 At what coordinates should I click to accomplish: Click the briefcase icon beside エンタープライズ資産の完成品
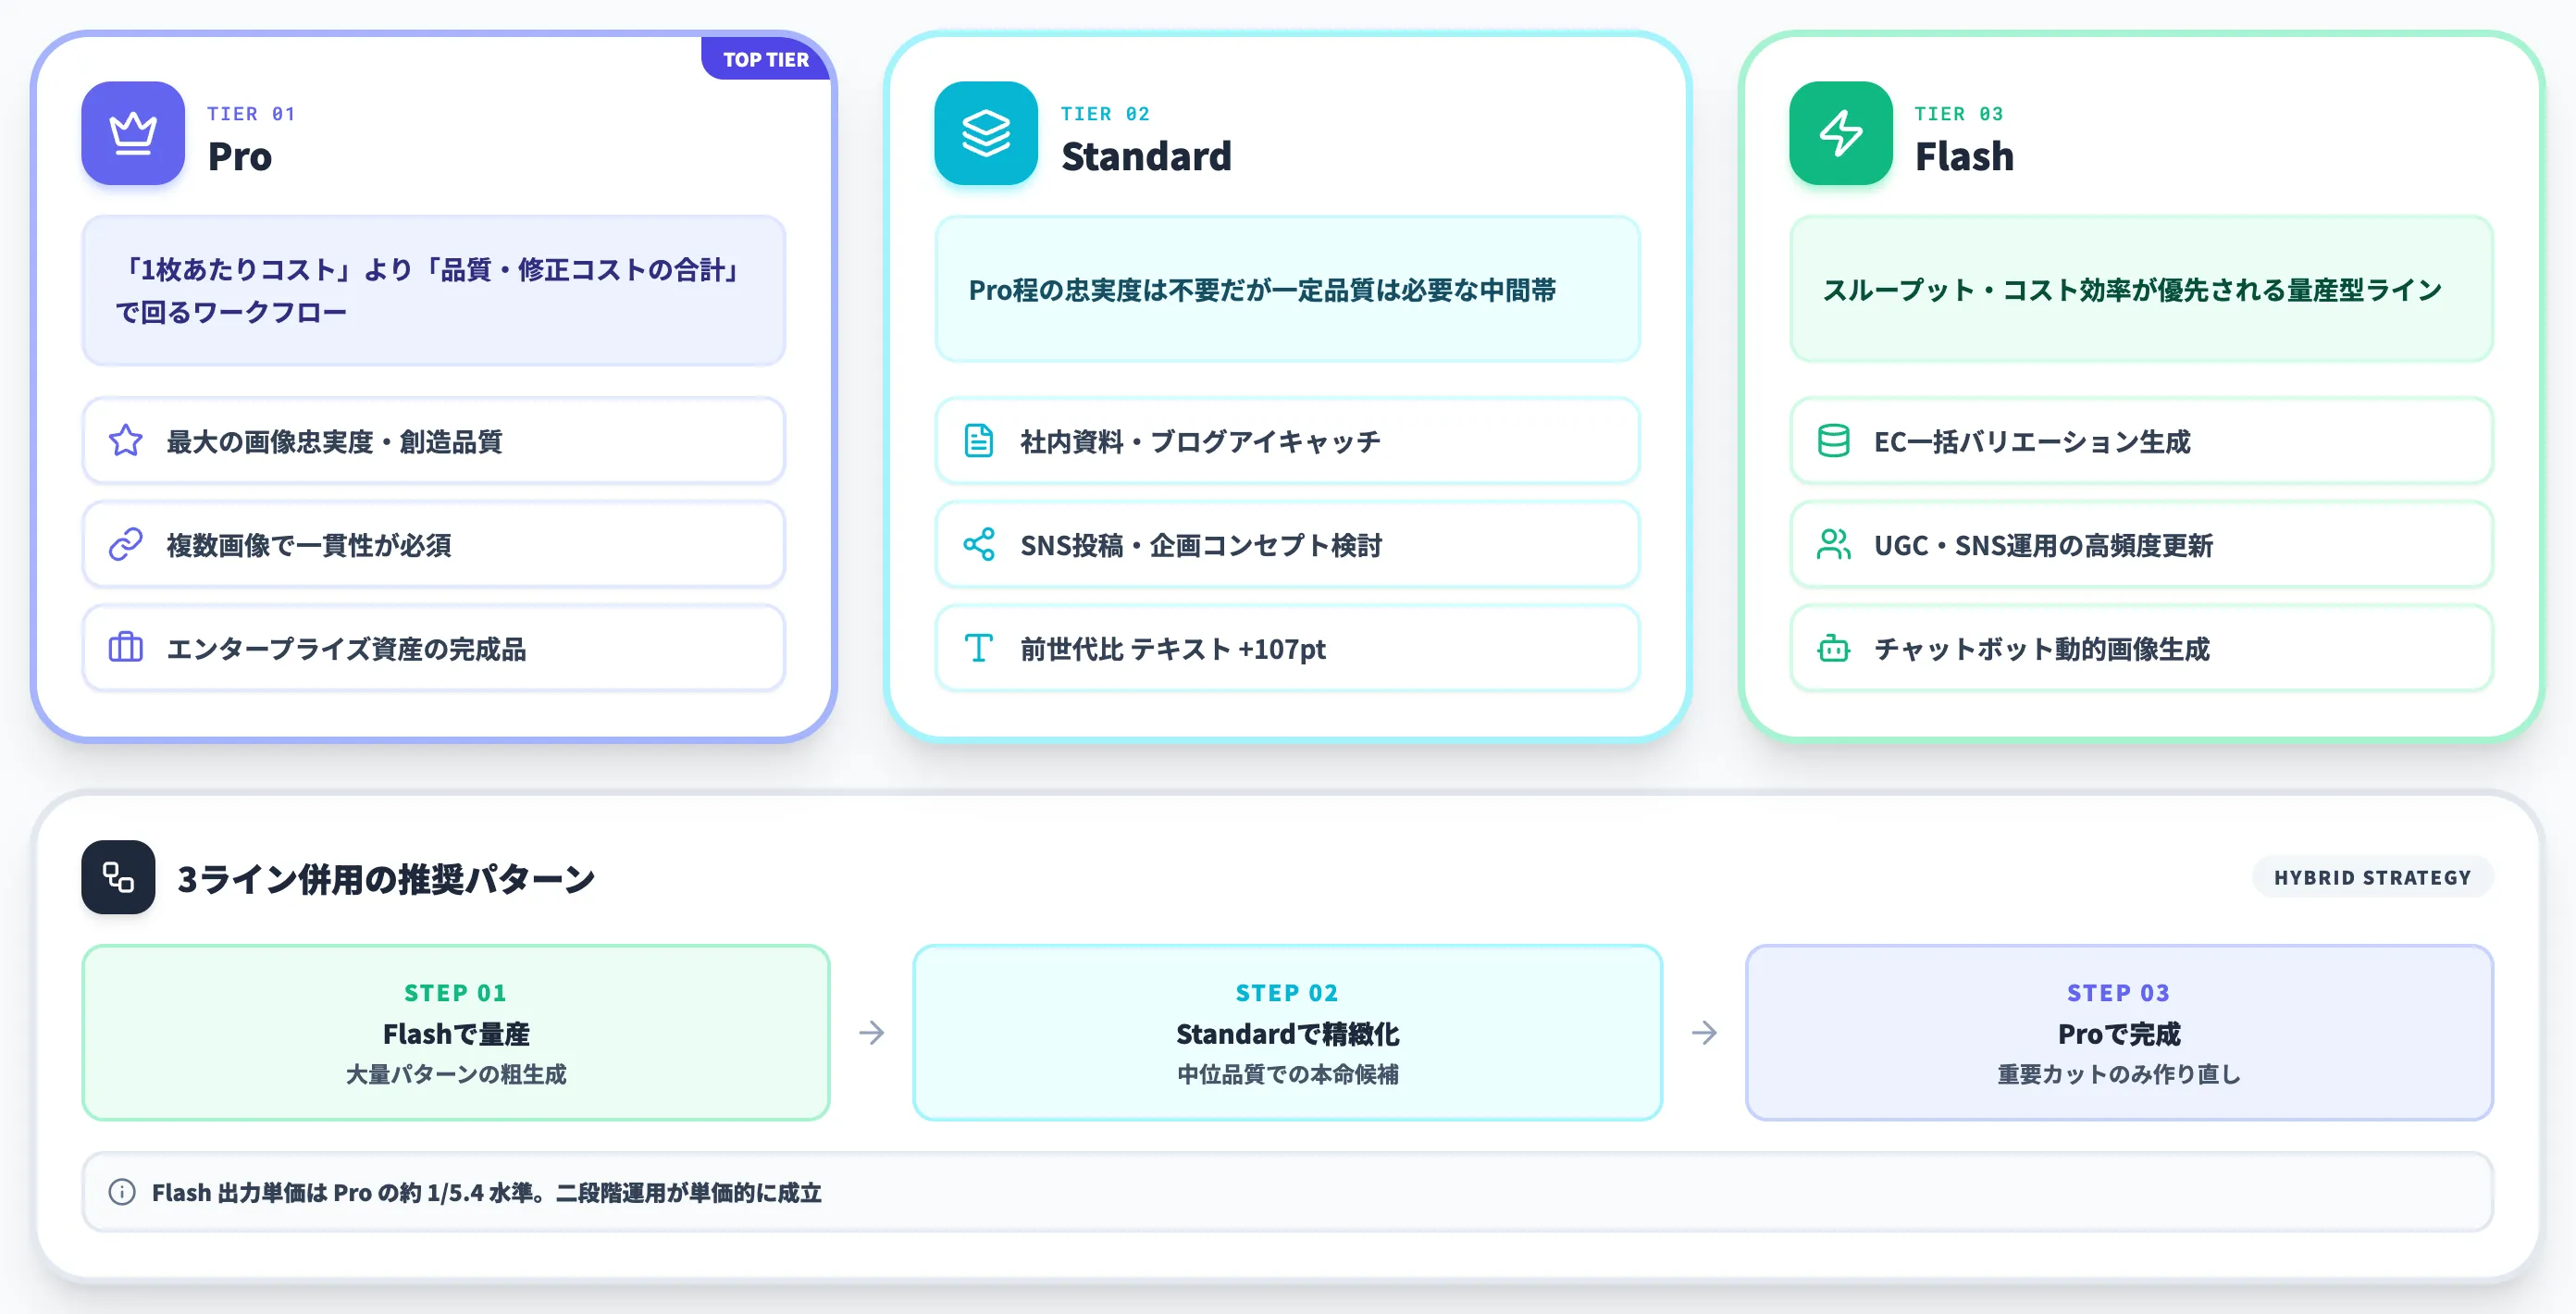(x=126, y=648)
